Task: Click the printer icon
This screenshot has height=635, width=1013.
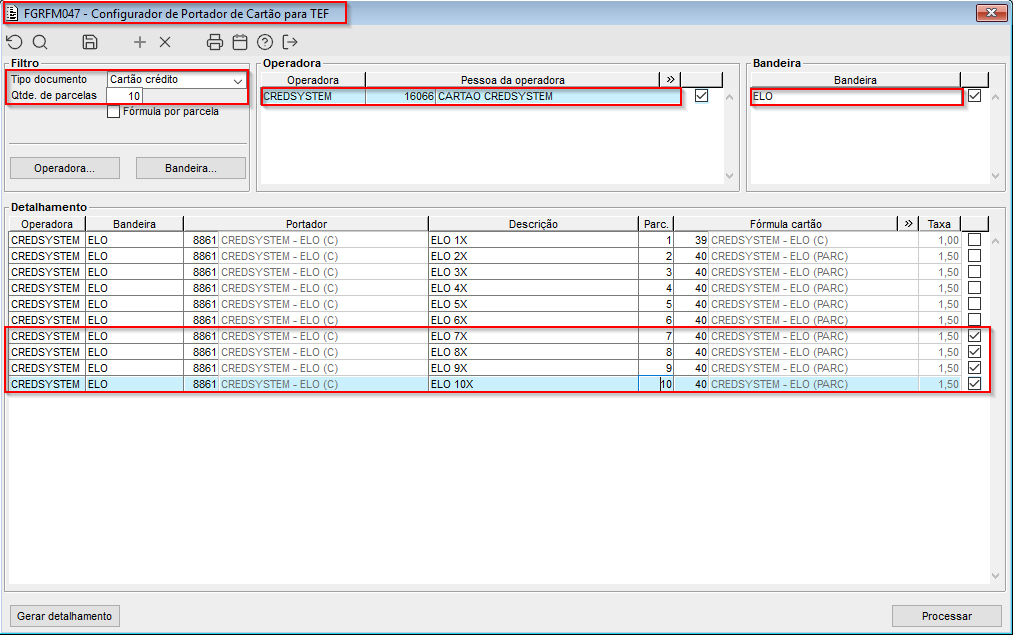Action: point(214,42)
